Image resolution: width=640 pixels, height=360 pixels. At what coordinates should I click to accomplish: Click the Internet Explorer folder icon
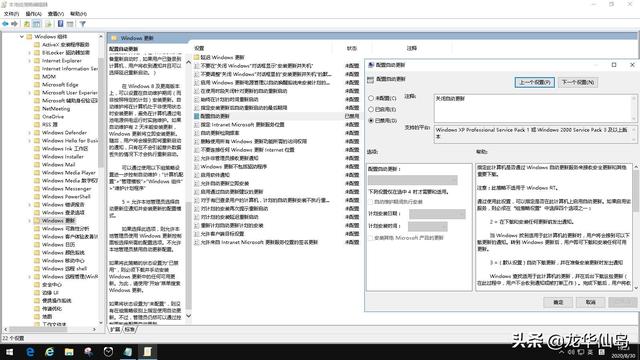[x=37, y=61]
